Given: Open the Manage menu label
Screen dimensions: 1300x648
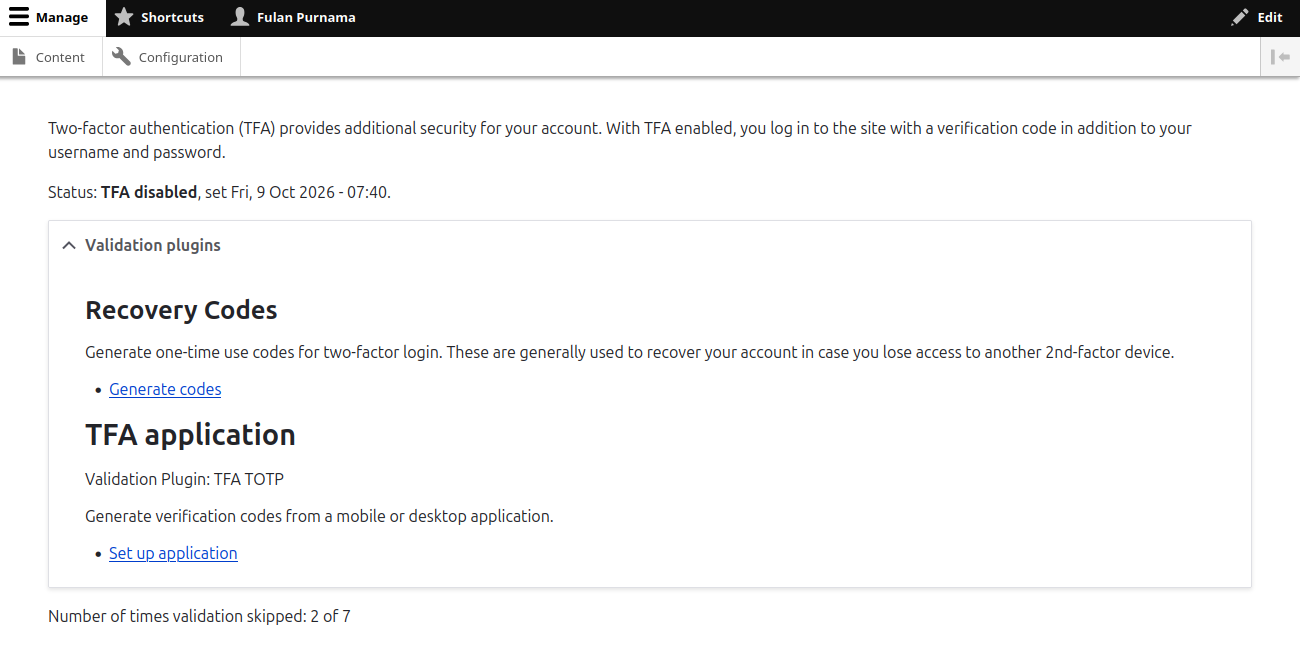Looking at the screenshot, I should click(62, 17).
